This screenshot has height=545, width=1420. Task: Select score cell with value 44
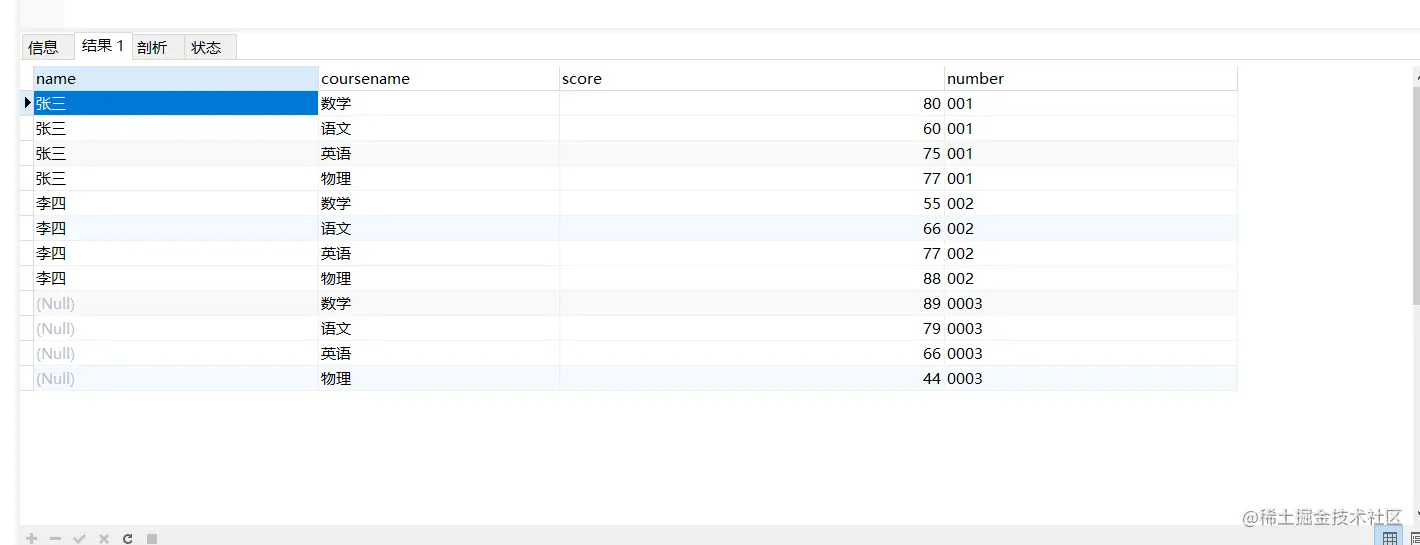point(752,378)
